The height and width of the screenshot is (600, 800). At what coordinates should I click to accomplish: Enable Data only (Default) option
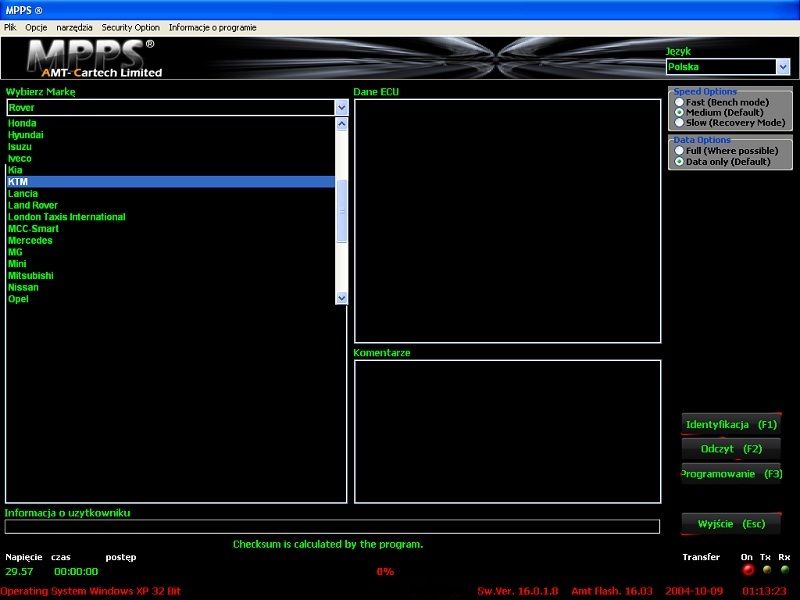tap(680, 162)
